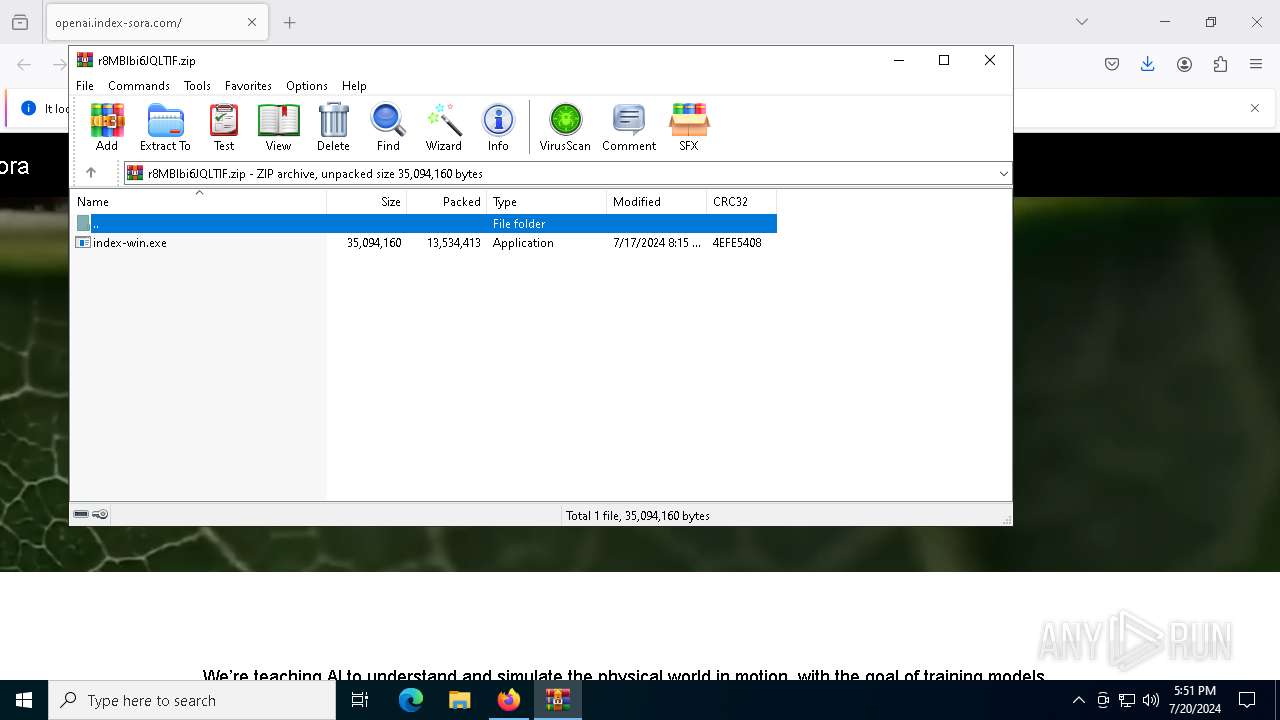Click the Firefox tab openai.index-sora.com
1280x720 pixels.
(157, 22)
